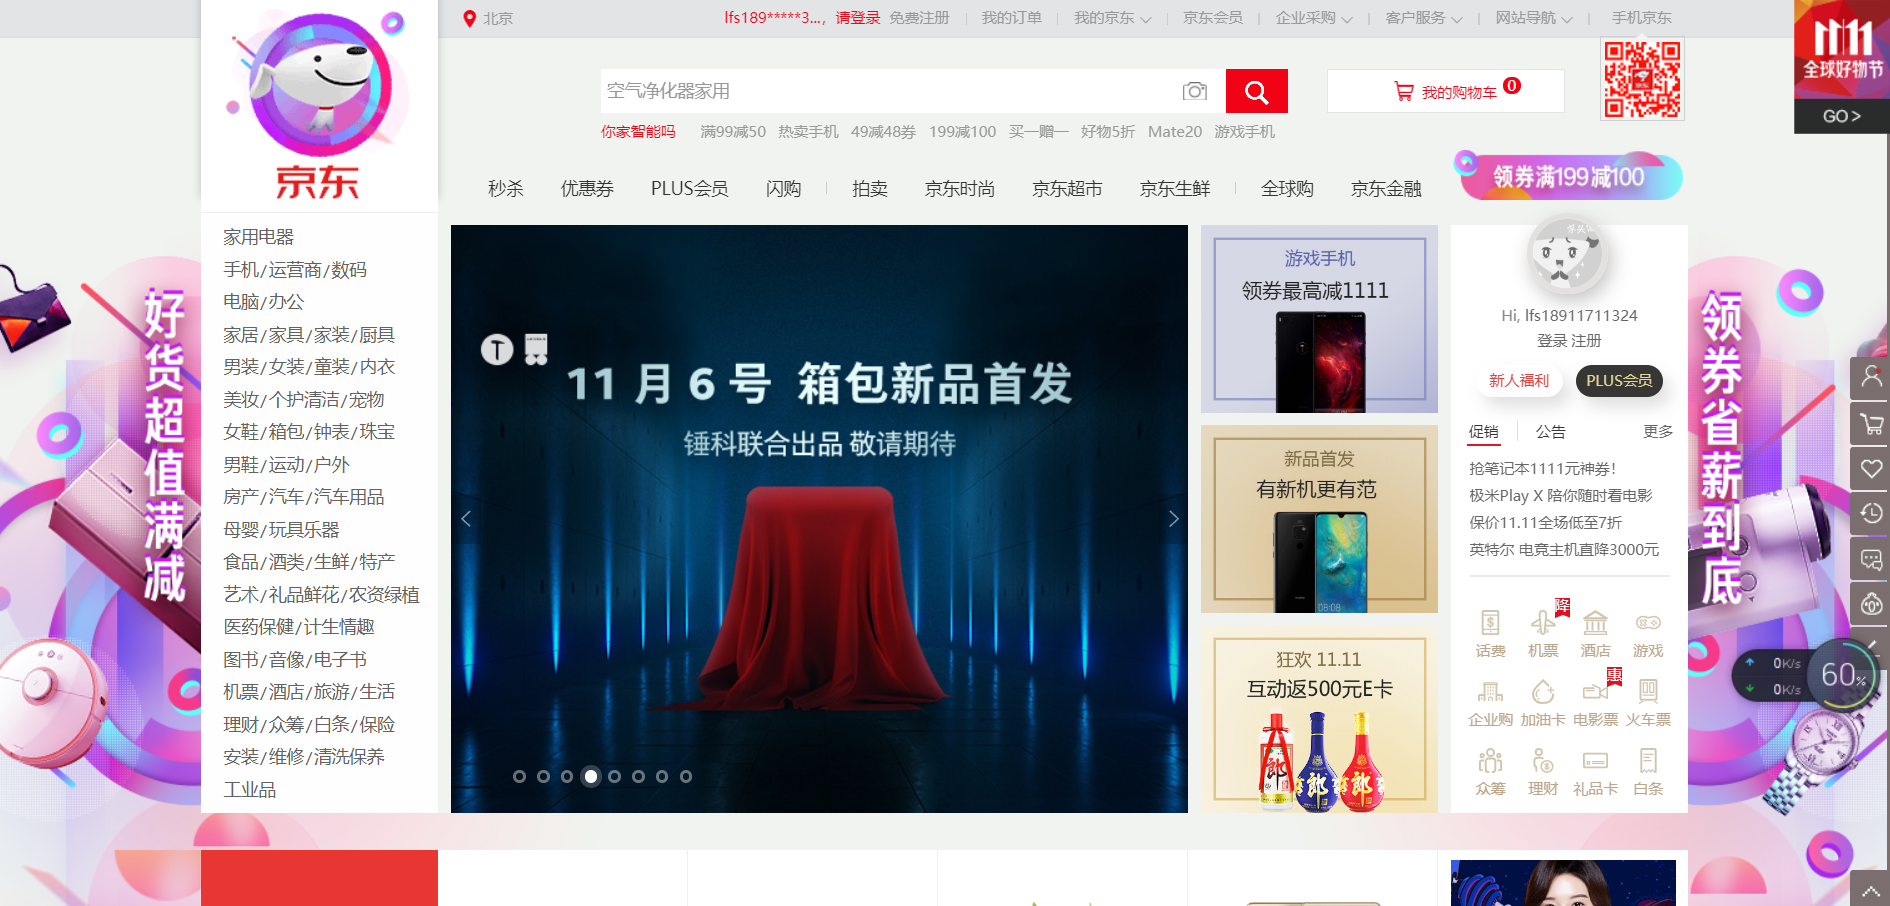
Task: Expand the 企业采购 dropdown
Action: [x=1314, y=18]
